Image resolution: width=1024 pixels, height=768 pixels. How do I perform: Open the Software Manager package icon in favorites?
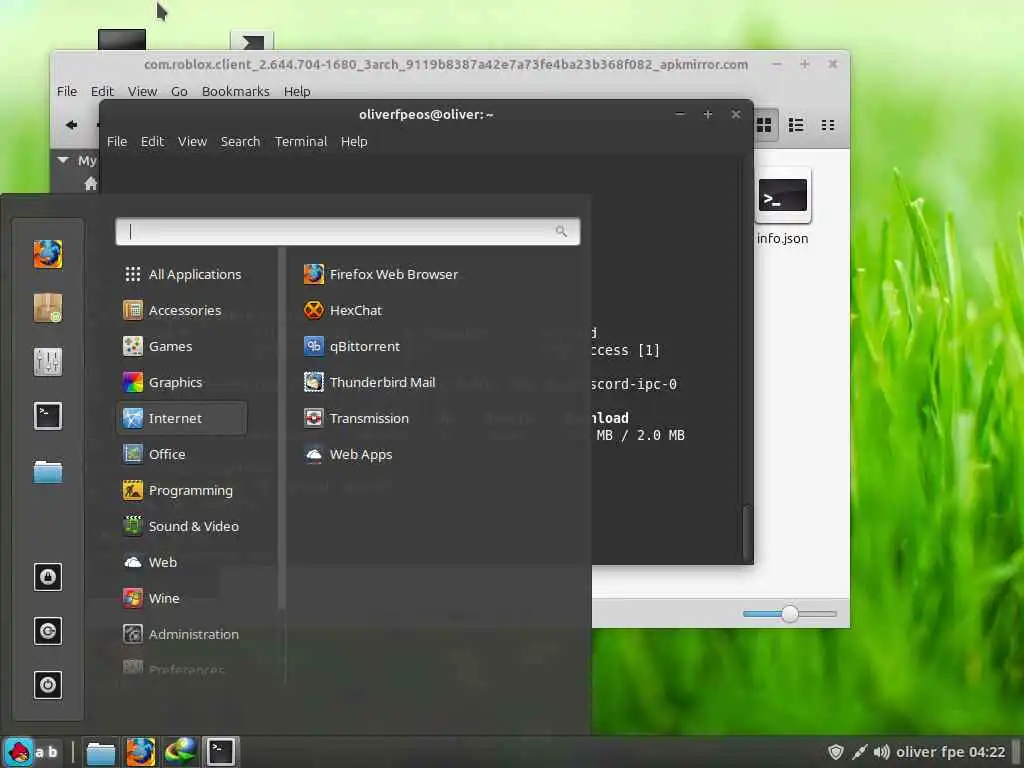tap(48, 308)
